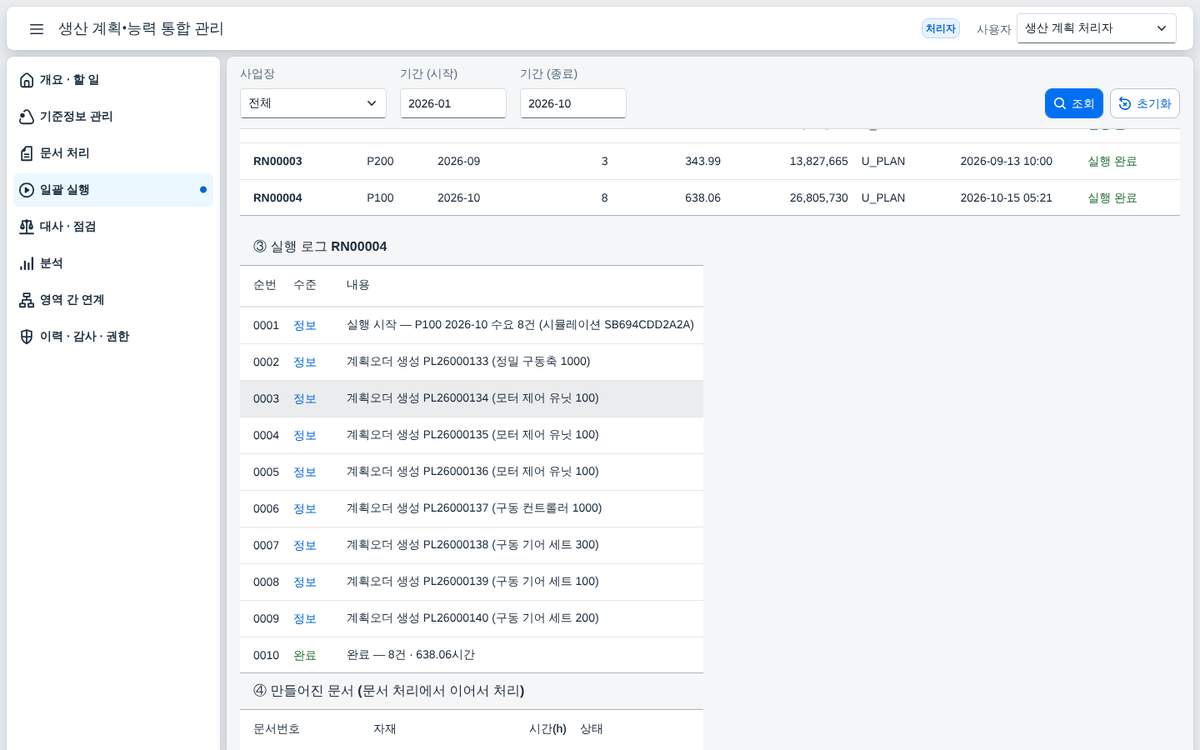The width and height of the screenshot is (1200, 750).
Task: Click the 수준 column header
Action: [x=305, y=285]
